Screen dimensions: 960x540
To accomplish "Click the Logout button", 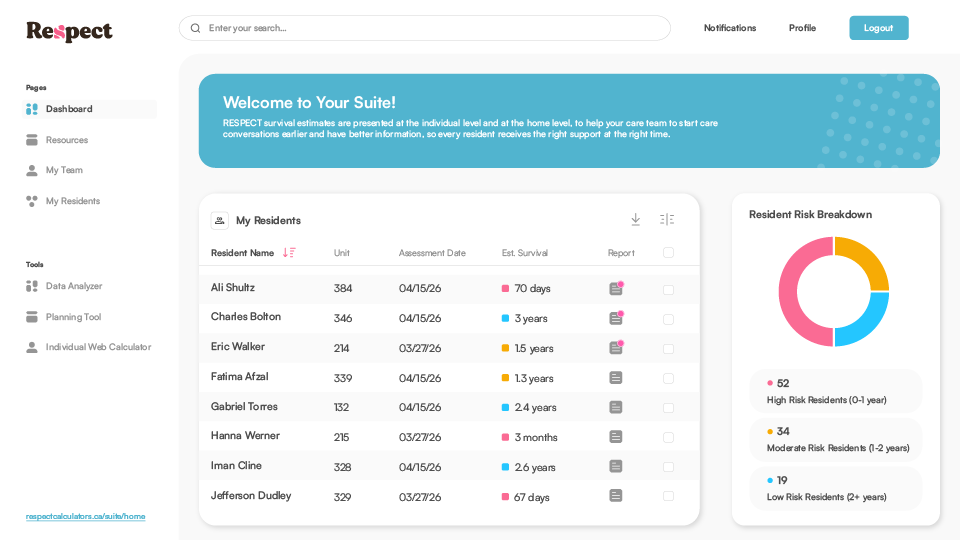I will point(879,28).
